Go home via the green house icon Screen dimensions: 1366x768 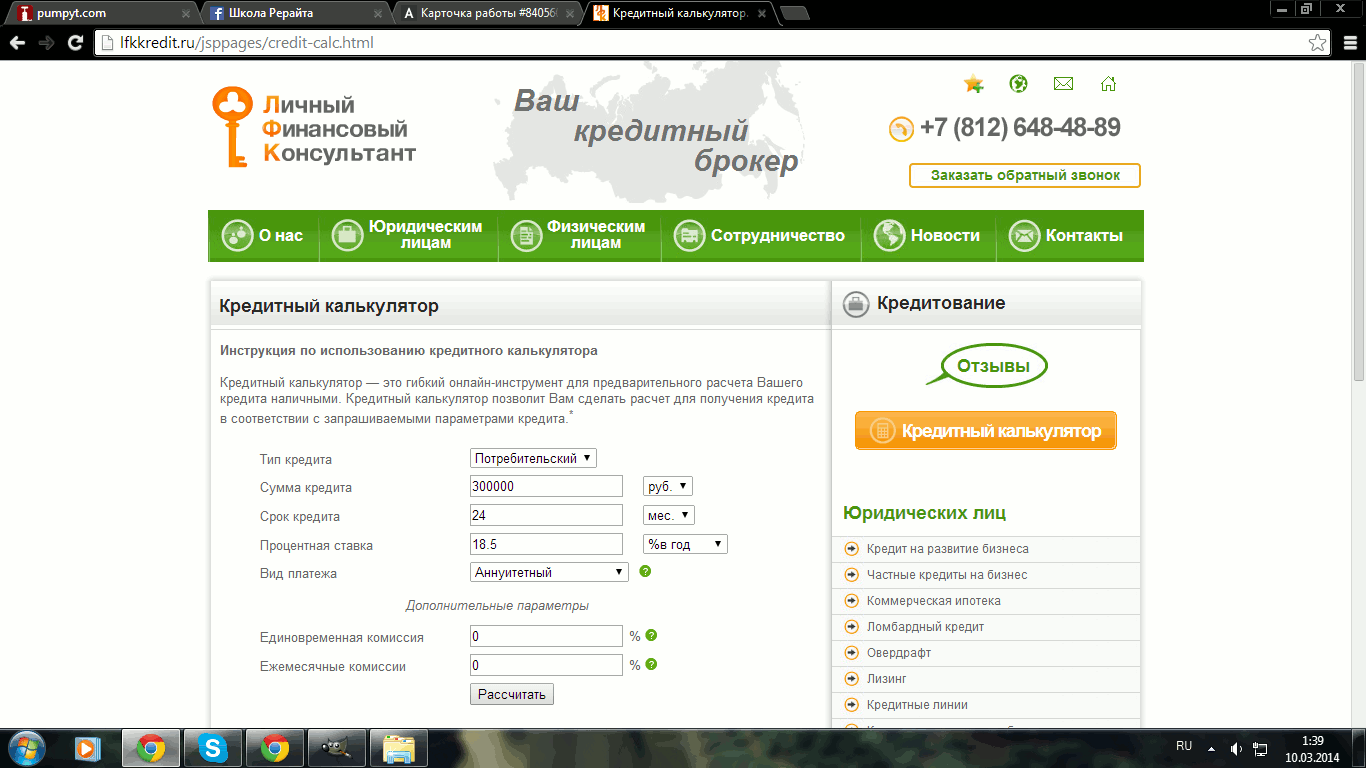pos(1108,84)
